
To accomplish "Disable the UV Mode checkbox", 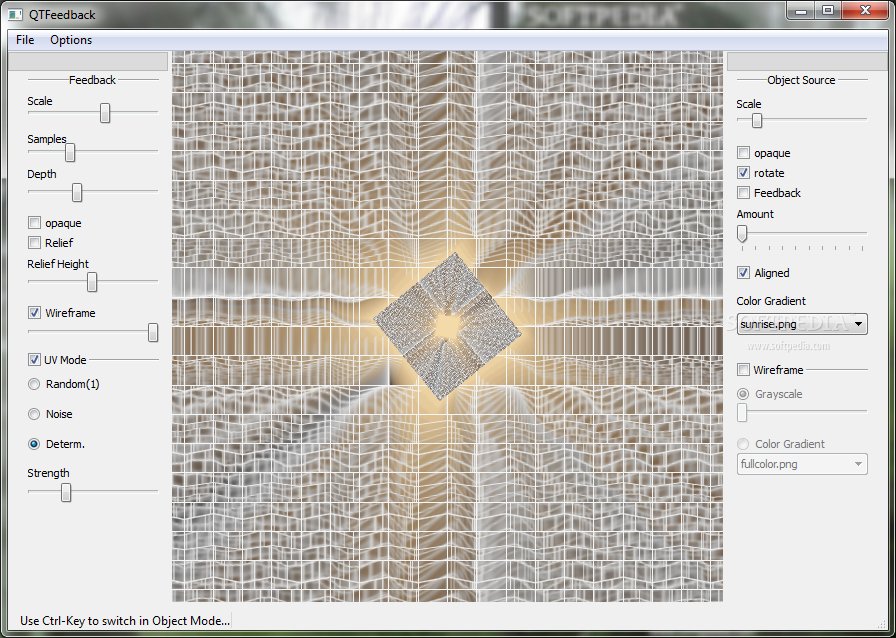I will coord(34,360).
